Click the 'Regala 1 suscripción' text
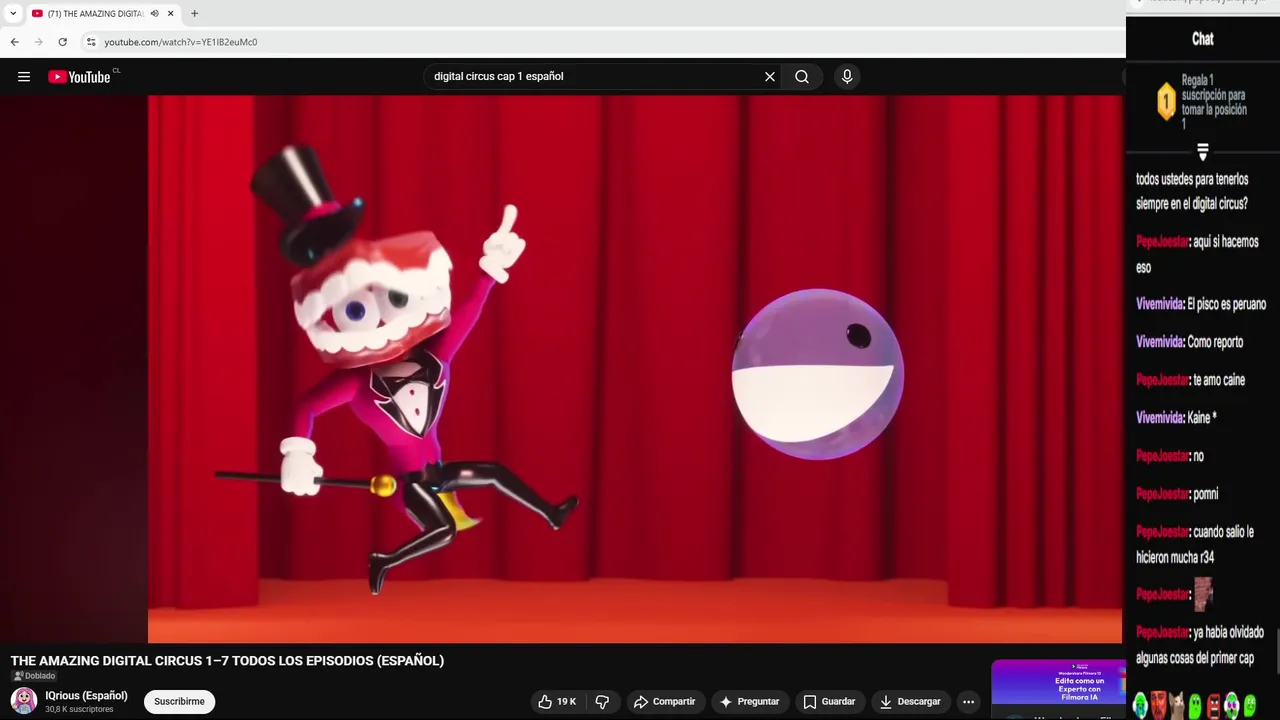The image size is (1280, 720). [x=1214, y=102]
